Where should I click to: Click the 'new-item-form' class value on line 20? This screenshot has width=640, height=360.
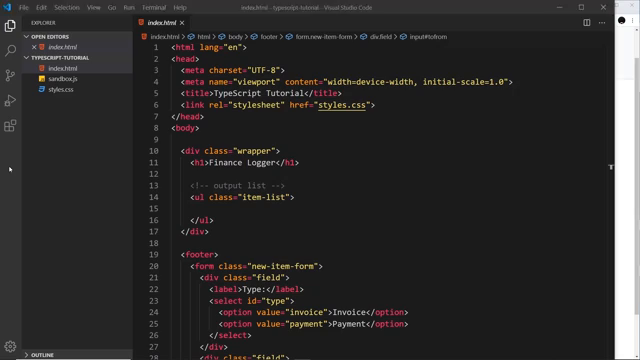[282, 267]
